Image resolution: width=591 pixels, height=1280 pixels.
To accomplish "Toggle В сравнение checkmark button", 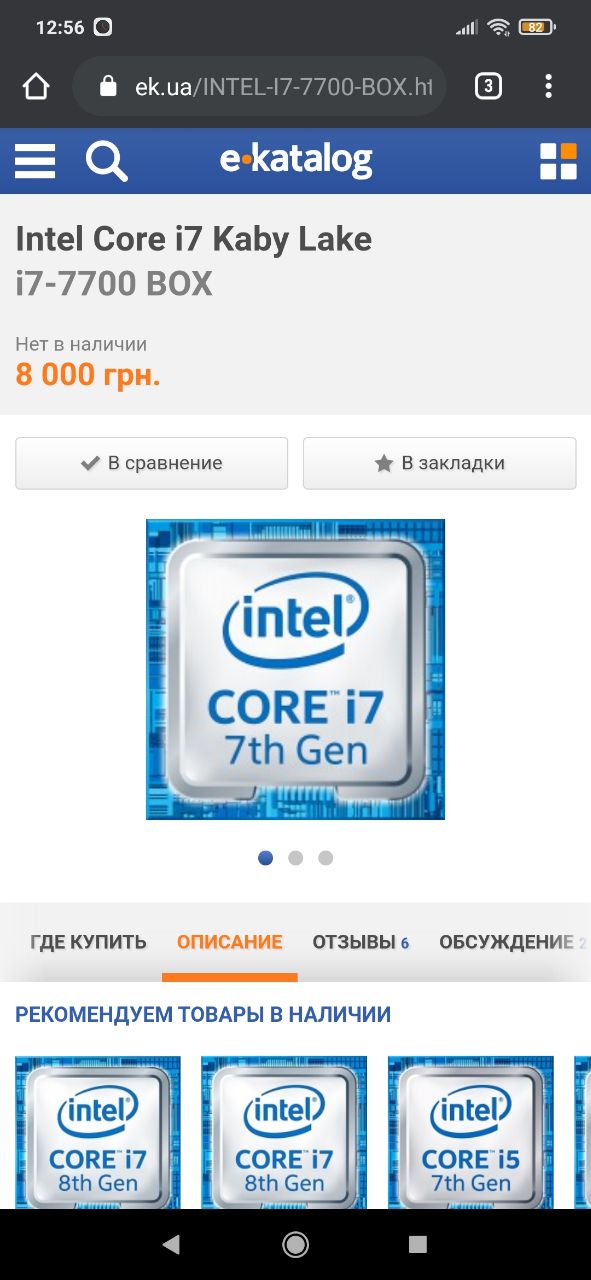I will click(x=152, y=463).
